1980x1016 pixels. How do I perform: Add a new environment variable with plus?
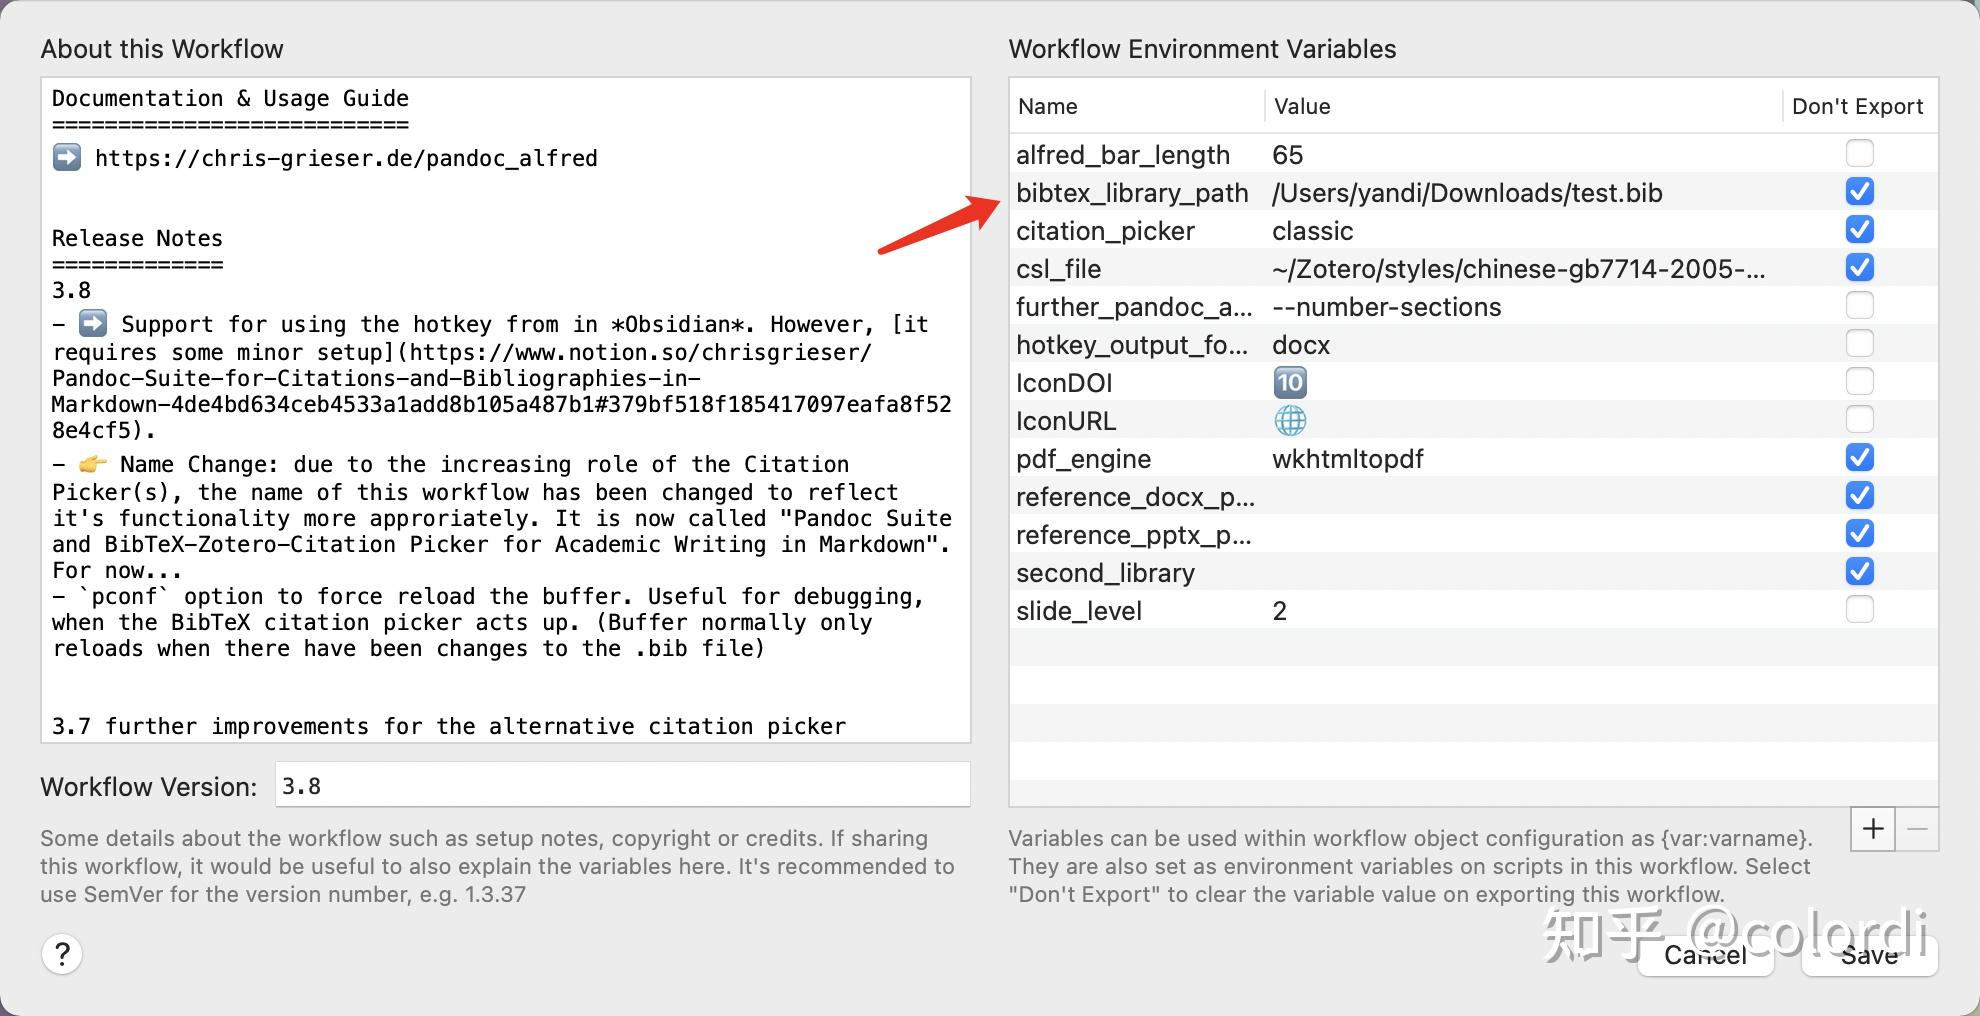coord(1873,829)
